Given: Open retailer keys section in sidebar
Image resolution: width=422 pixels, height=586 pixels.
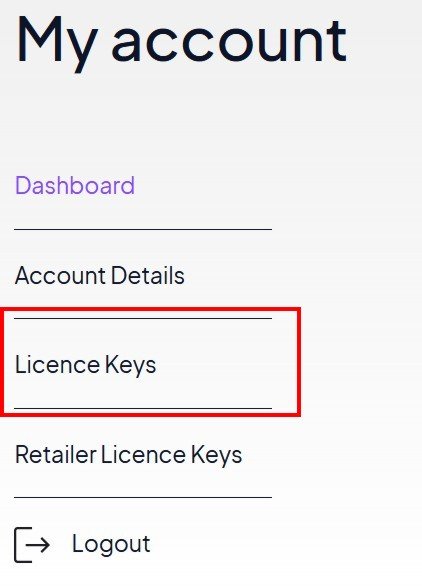Looking at the screenshot, I should point(128,455).
